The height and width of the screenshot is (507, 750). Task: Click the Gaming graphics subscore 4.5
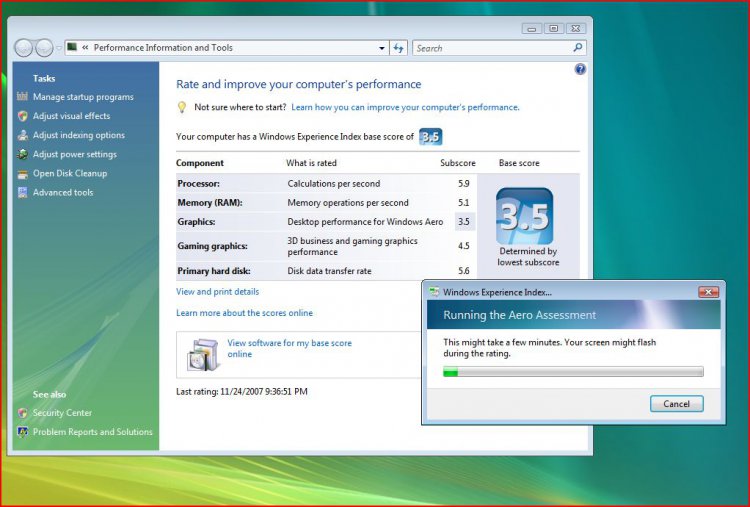coord(463,246)
